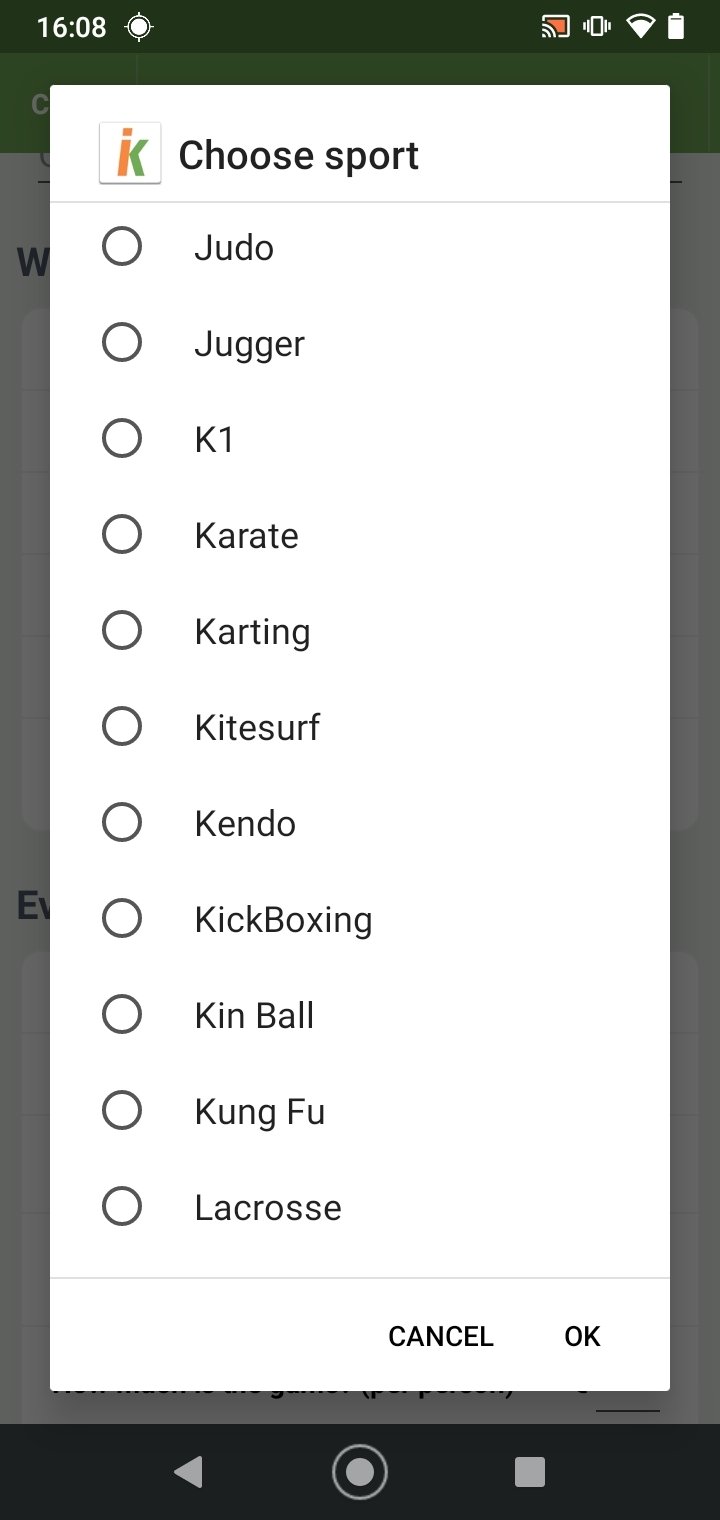Tap the app logo in dialog header
Viewport: 720px width, 1520px height.
[x=130, y=154]
